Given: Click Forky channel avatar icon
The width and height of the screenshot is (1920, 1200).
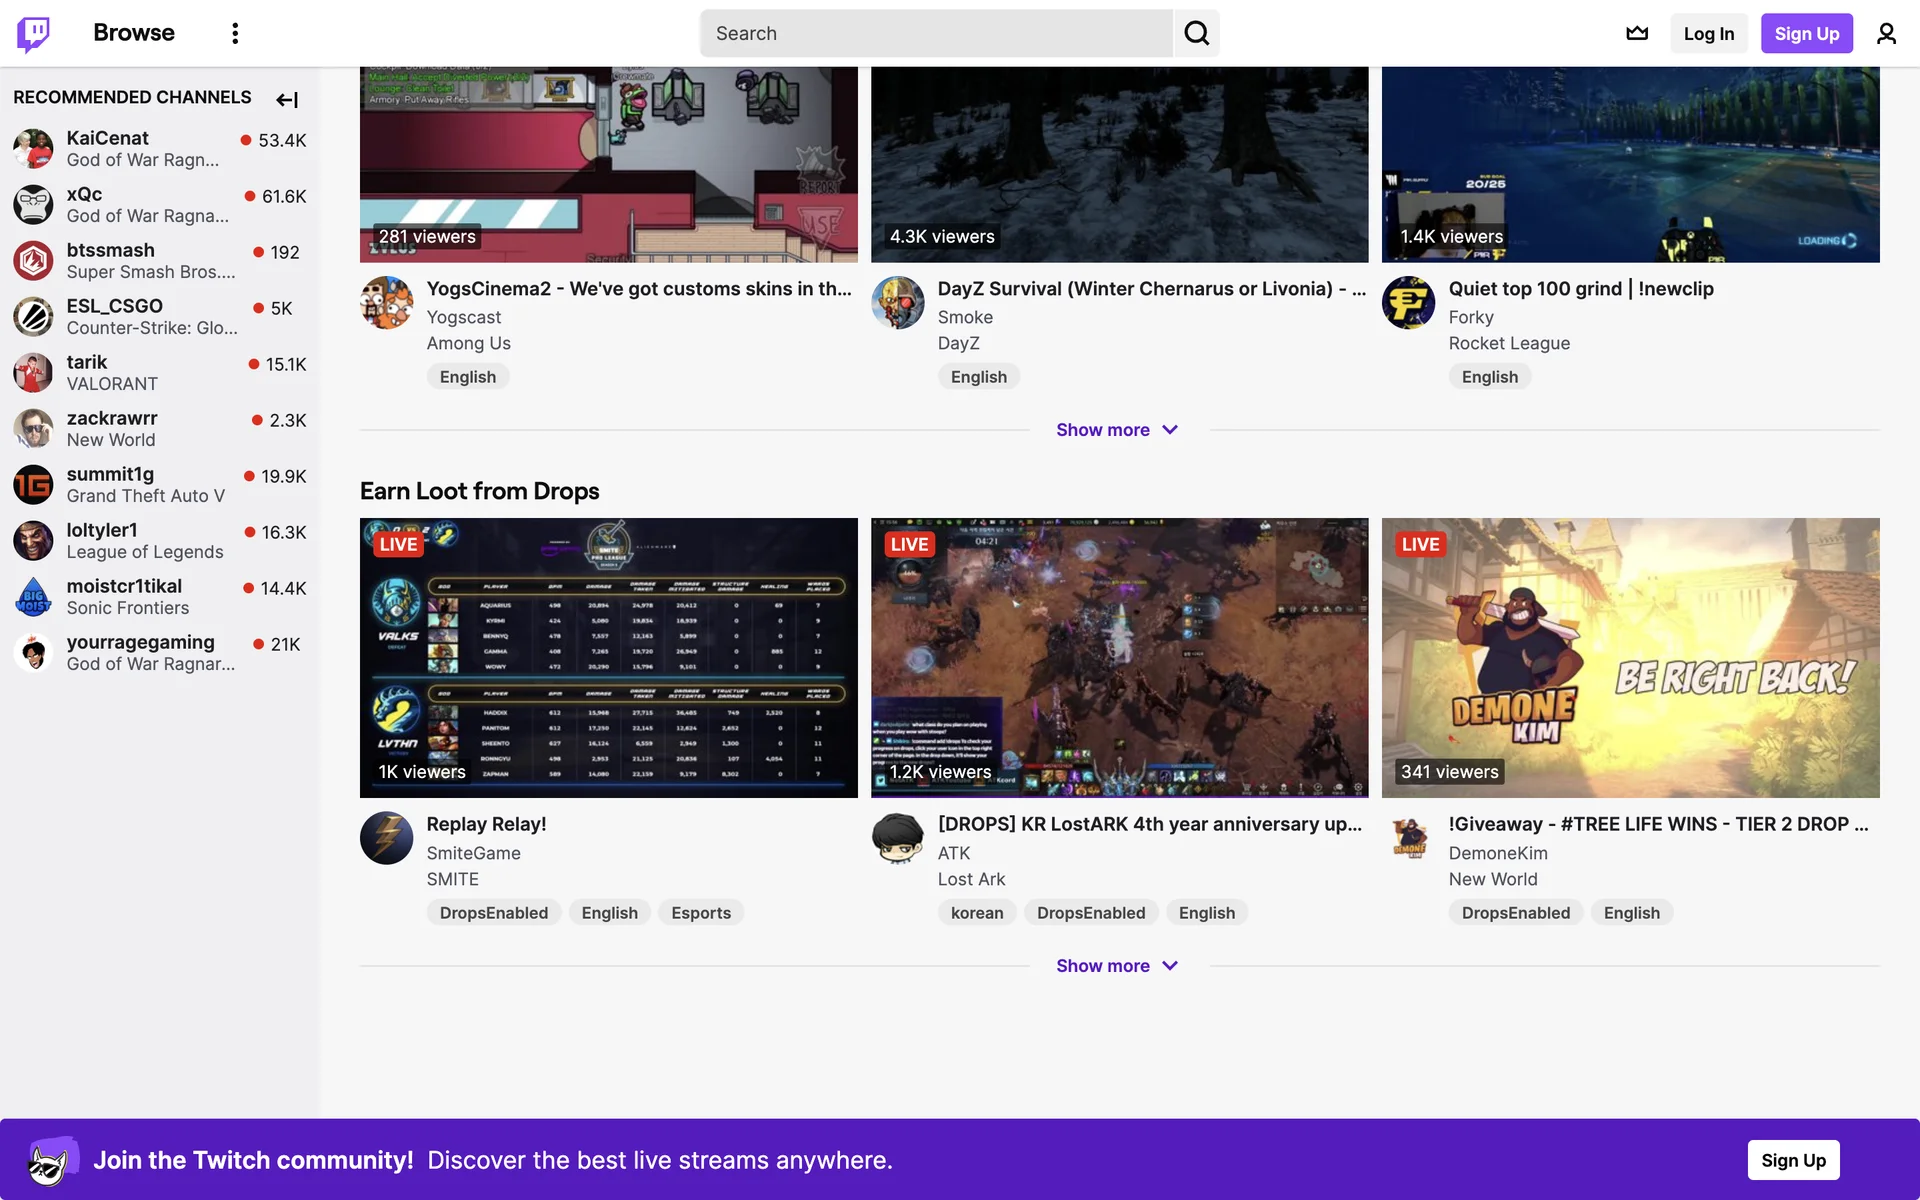Looking at the screenshot, I should 1408,302.
